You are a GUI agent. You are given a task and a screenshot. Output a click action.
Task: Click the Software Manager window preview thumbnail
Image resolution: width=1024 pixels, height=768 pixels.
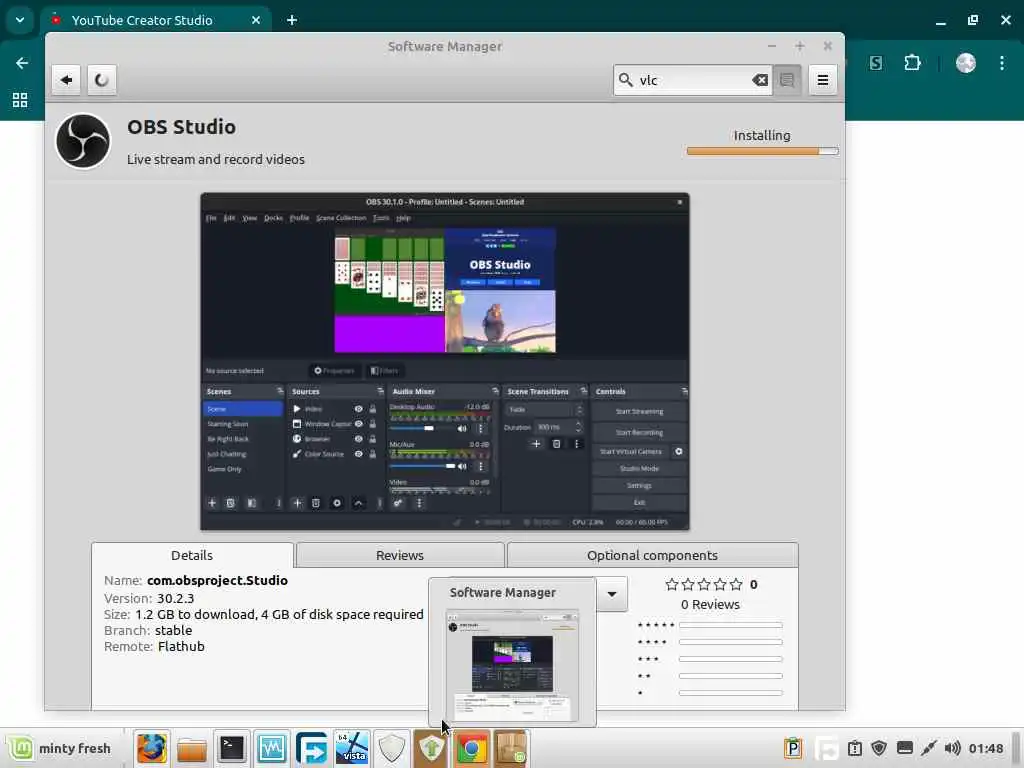[x=512, y=664]
